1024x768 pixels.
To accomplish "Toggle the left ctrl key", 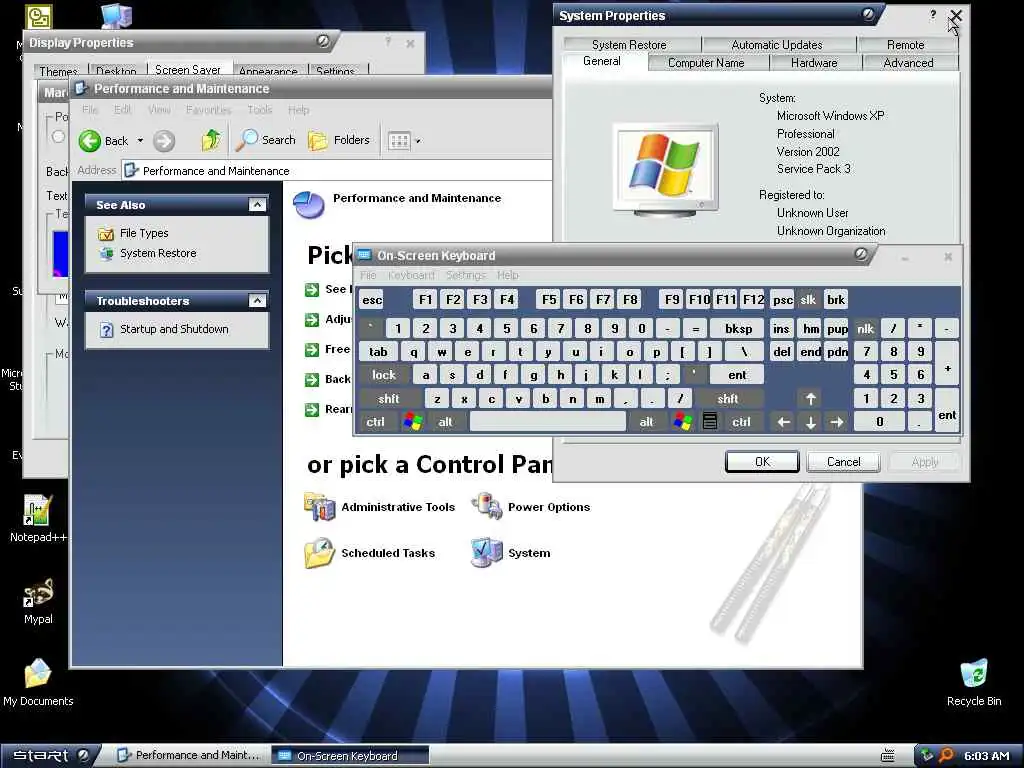I will 376,422.
